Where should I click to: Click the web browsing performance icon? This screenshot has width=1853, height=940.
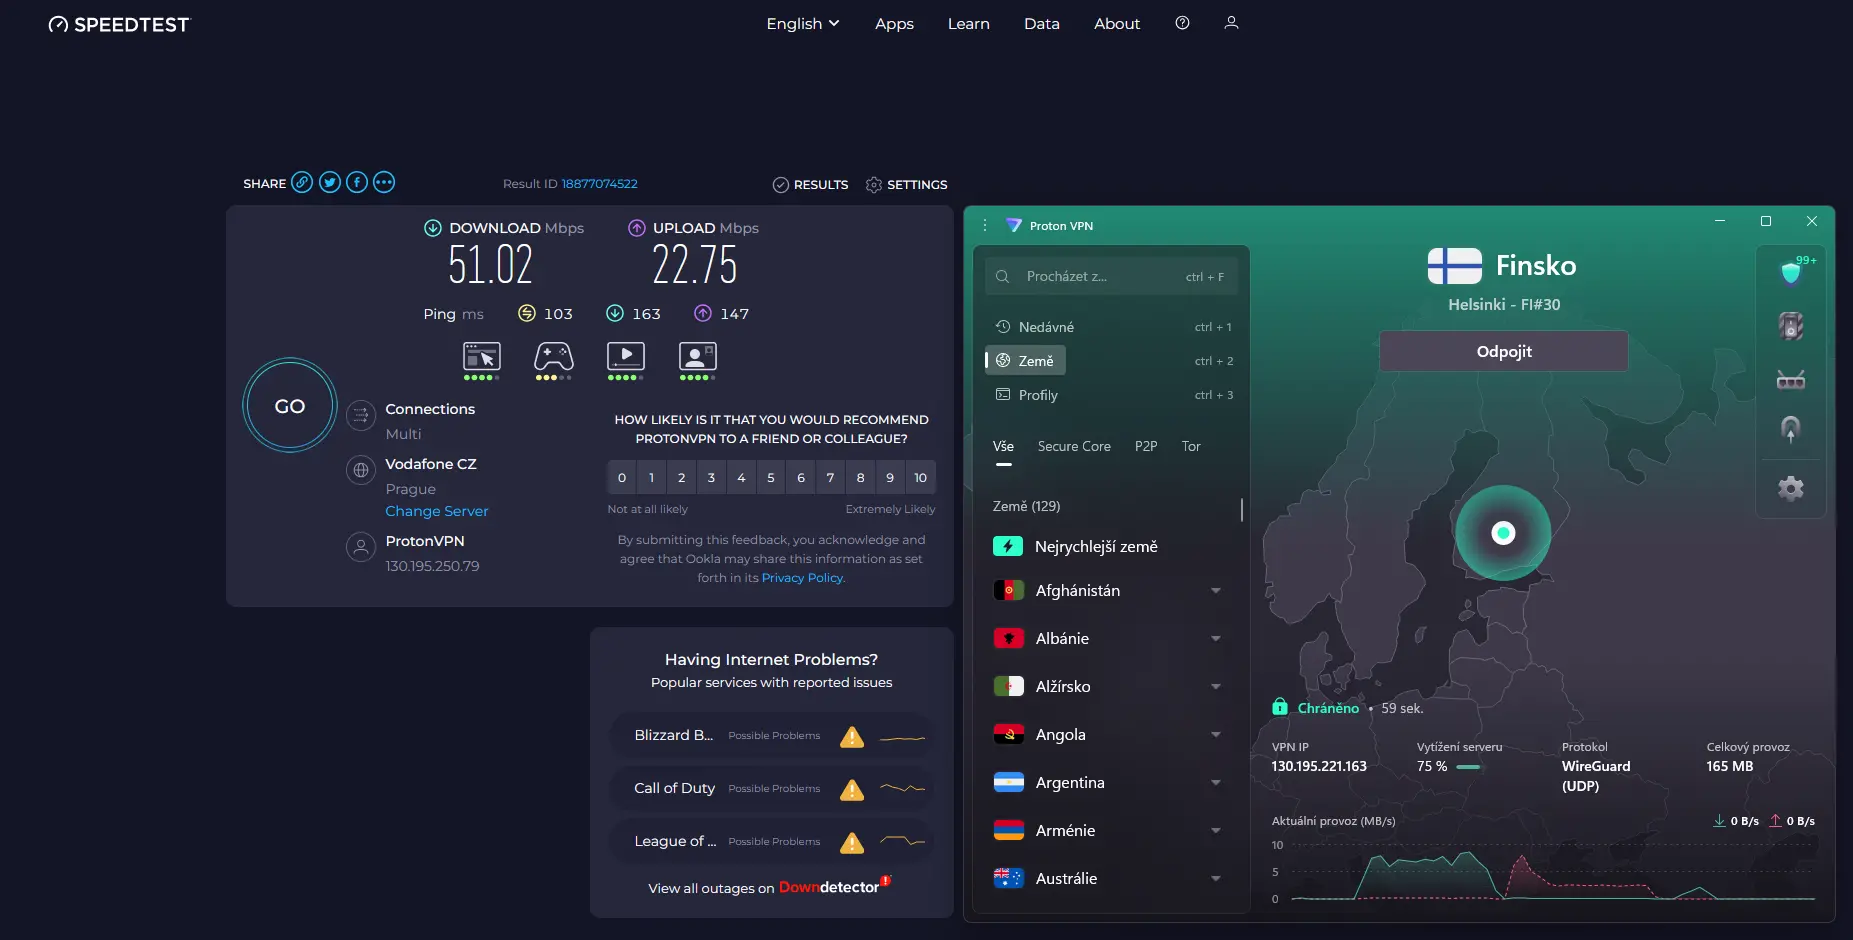pyautogui.click(x=482, y=356)
